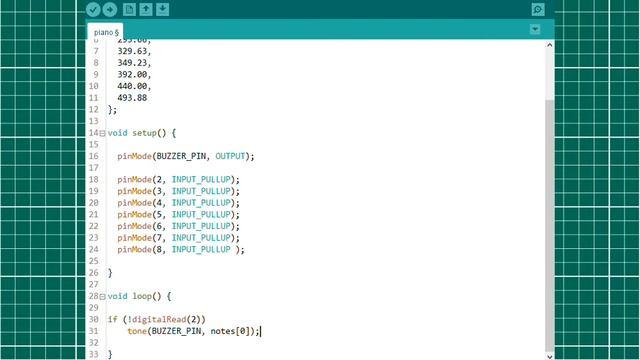
Task: Click the value 440.00 on line 10
Action: click(x=132, y=86)
